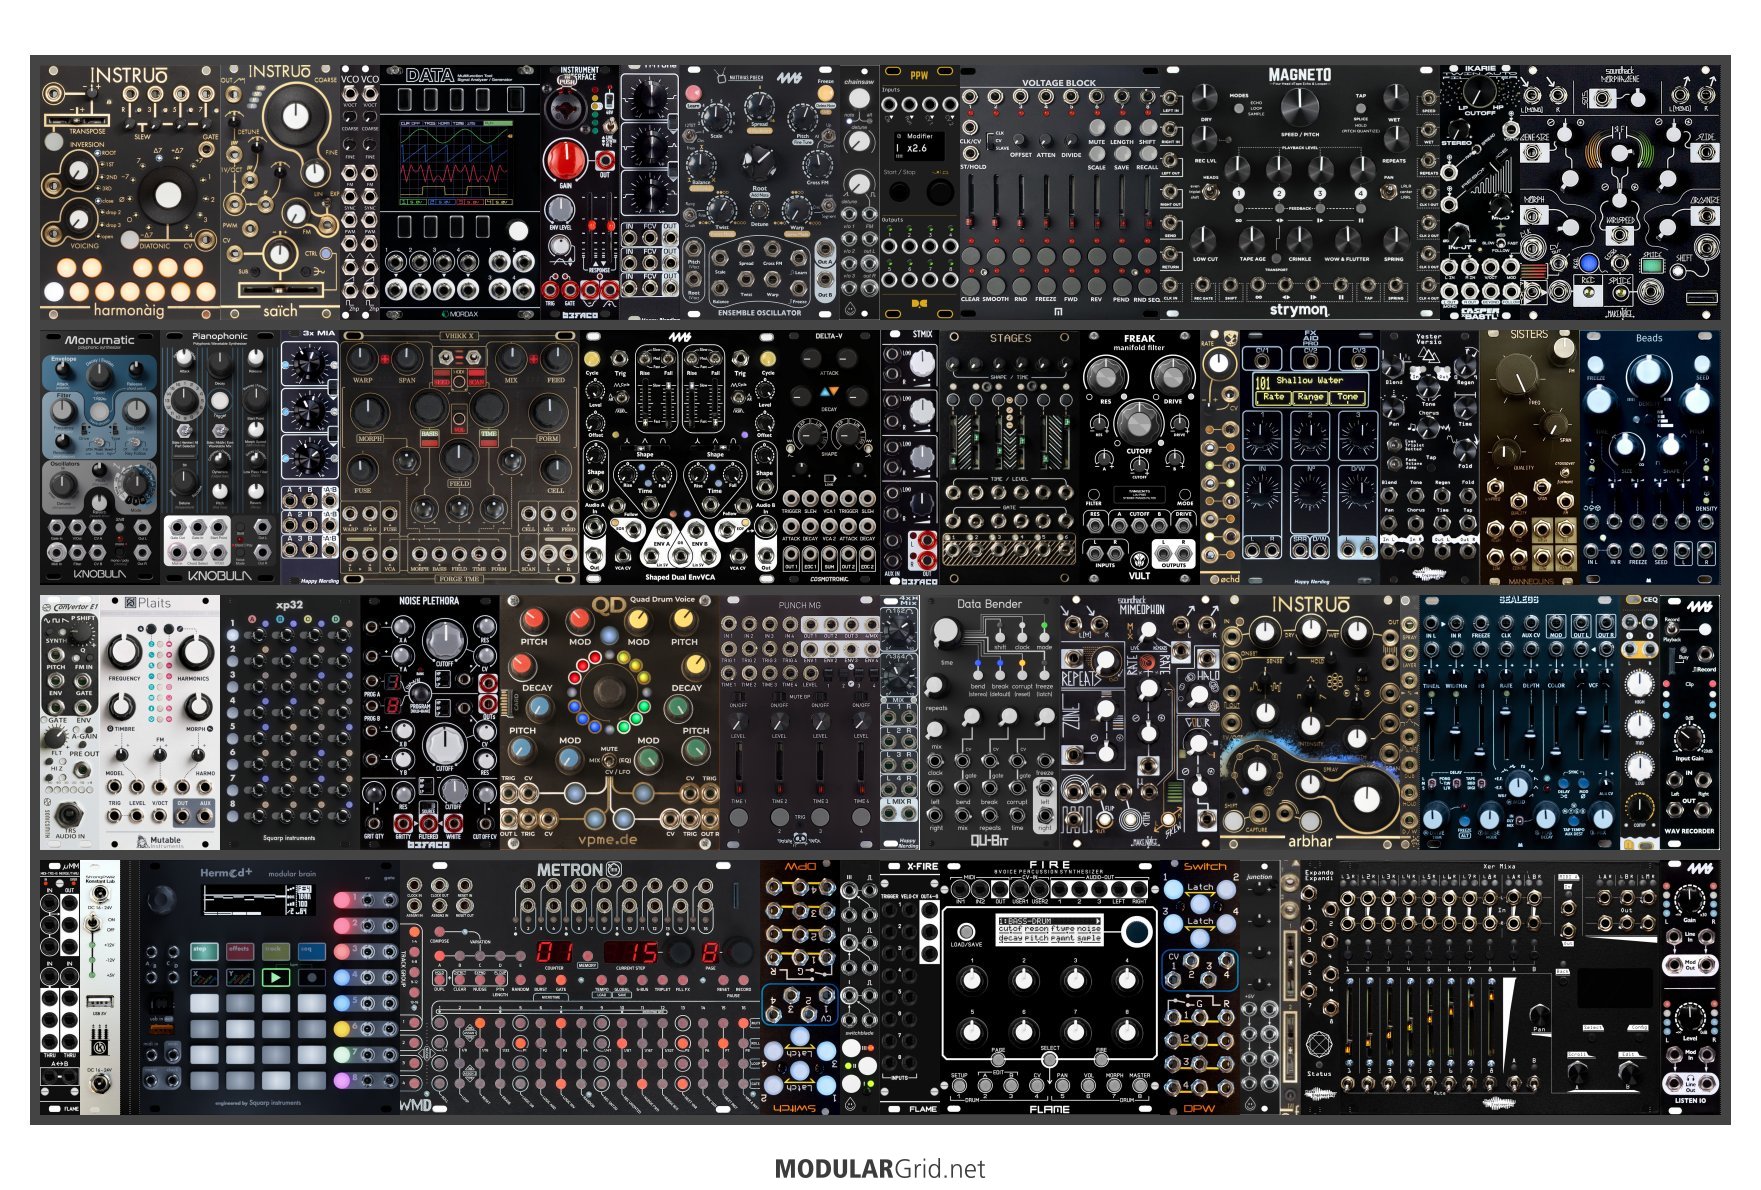
Task: Click the PPW Modifier x2.6 display
Action: point(920,146)
